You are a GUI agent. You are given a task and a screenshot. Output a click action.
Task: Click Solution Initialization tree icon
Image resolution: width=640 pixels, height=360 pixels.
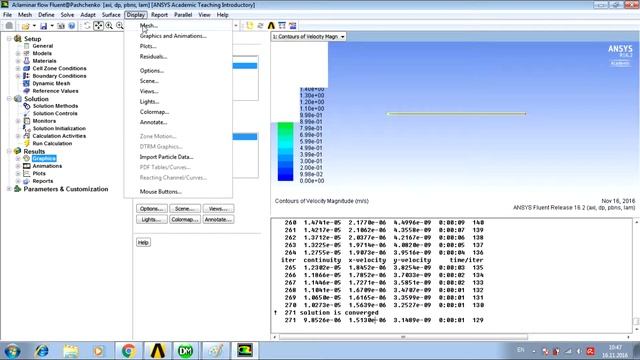coord(27,128)
